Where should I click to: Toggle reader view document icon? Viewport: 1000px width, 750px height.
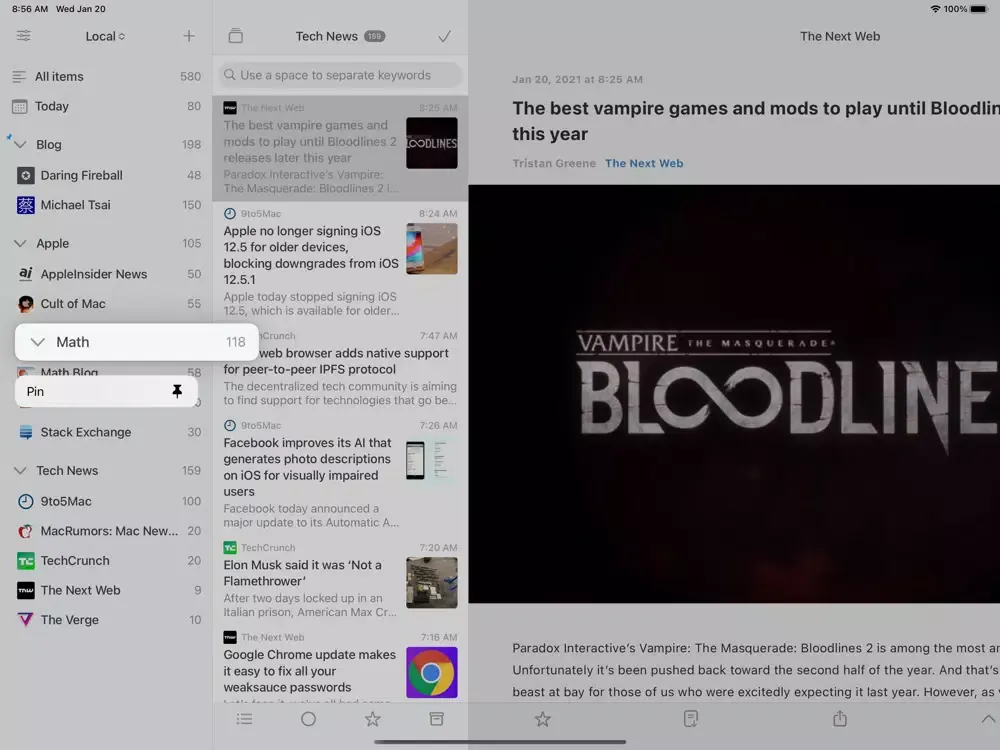coord(691,719)
